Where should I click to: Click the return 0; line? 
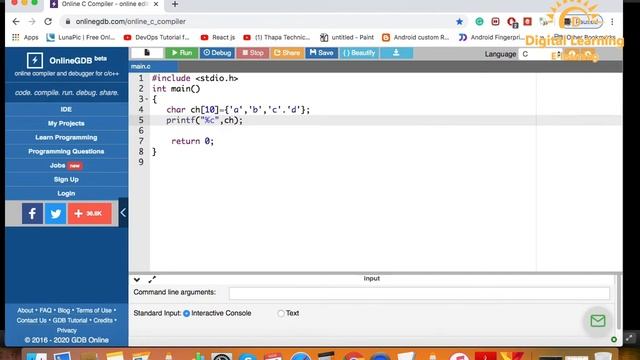pos(192,141)
